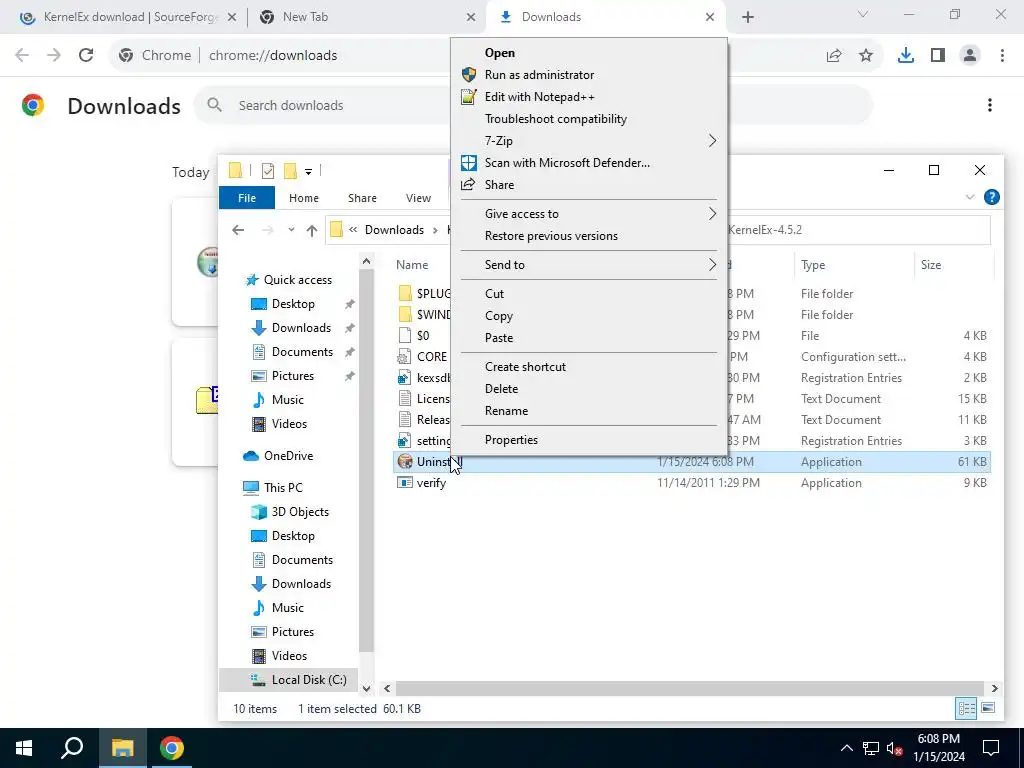Choose Rename in the context menu
The image size is (1024, 768).
coord(506,411)
